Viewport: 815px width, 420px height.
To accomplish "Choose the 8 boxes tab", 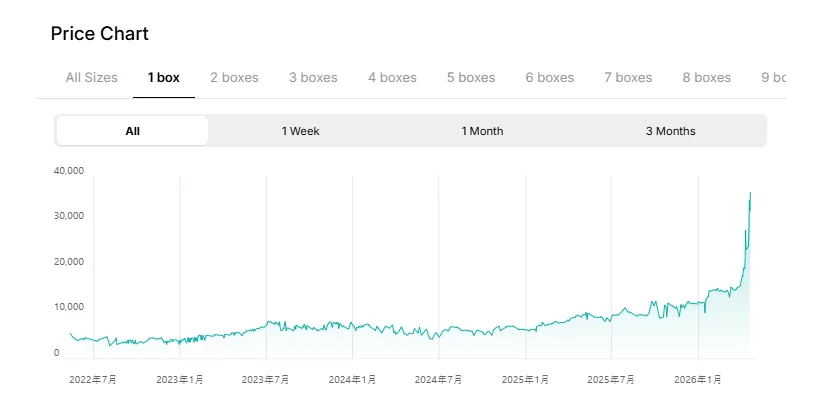I will pyautogui.click(x=707, y=77).
